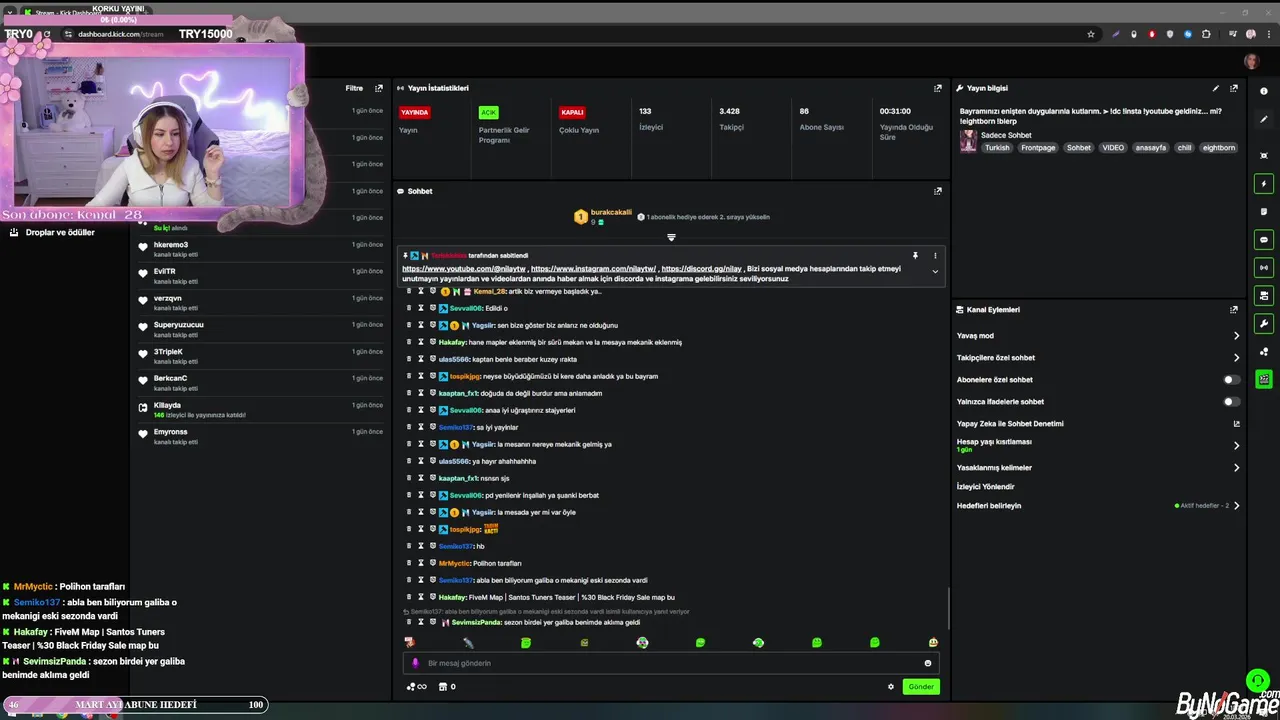Expand Hesap yaşı kısıtlaması setting
1280x720 pixels.
tap(1236, 446)
